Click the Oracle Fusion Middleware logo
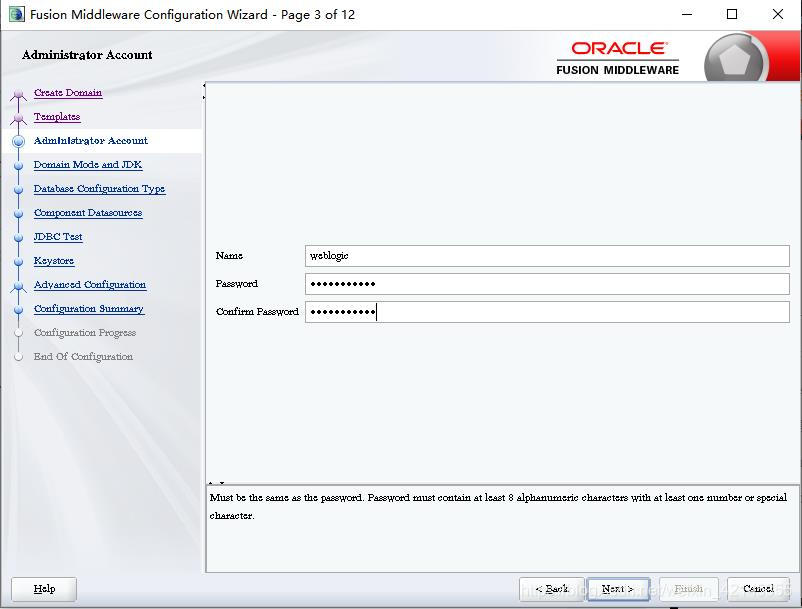Screen dimensions: 802x609 click(x=618, y=58)
